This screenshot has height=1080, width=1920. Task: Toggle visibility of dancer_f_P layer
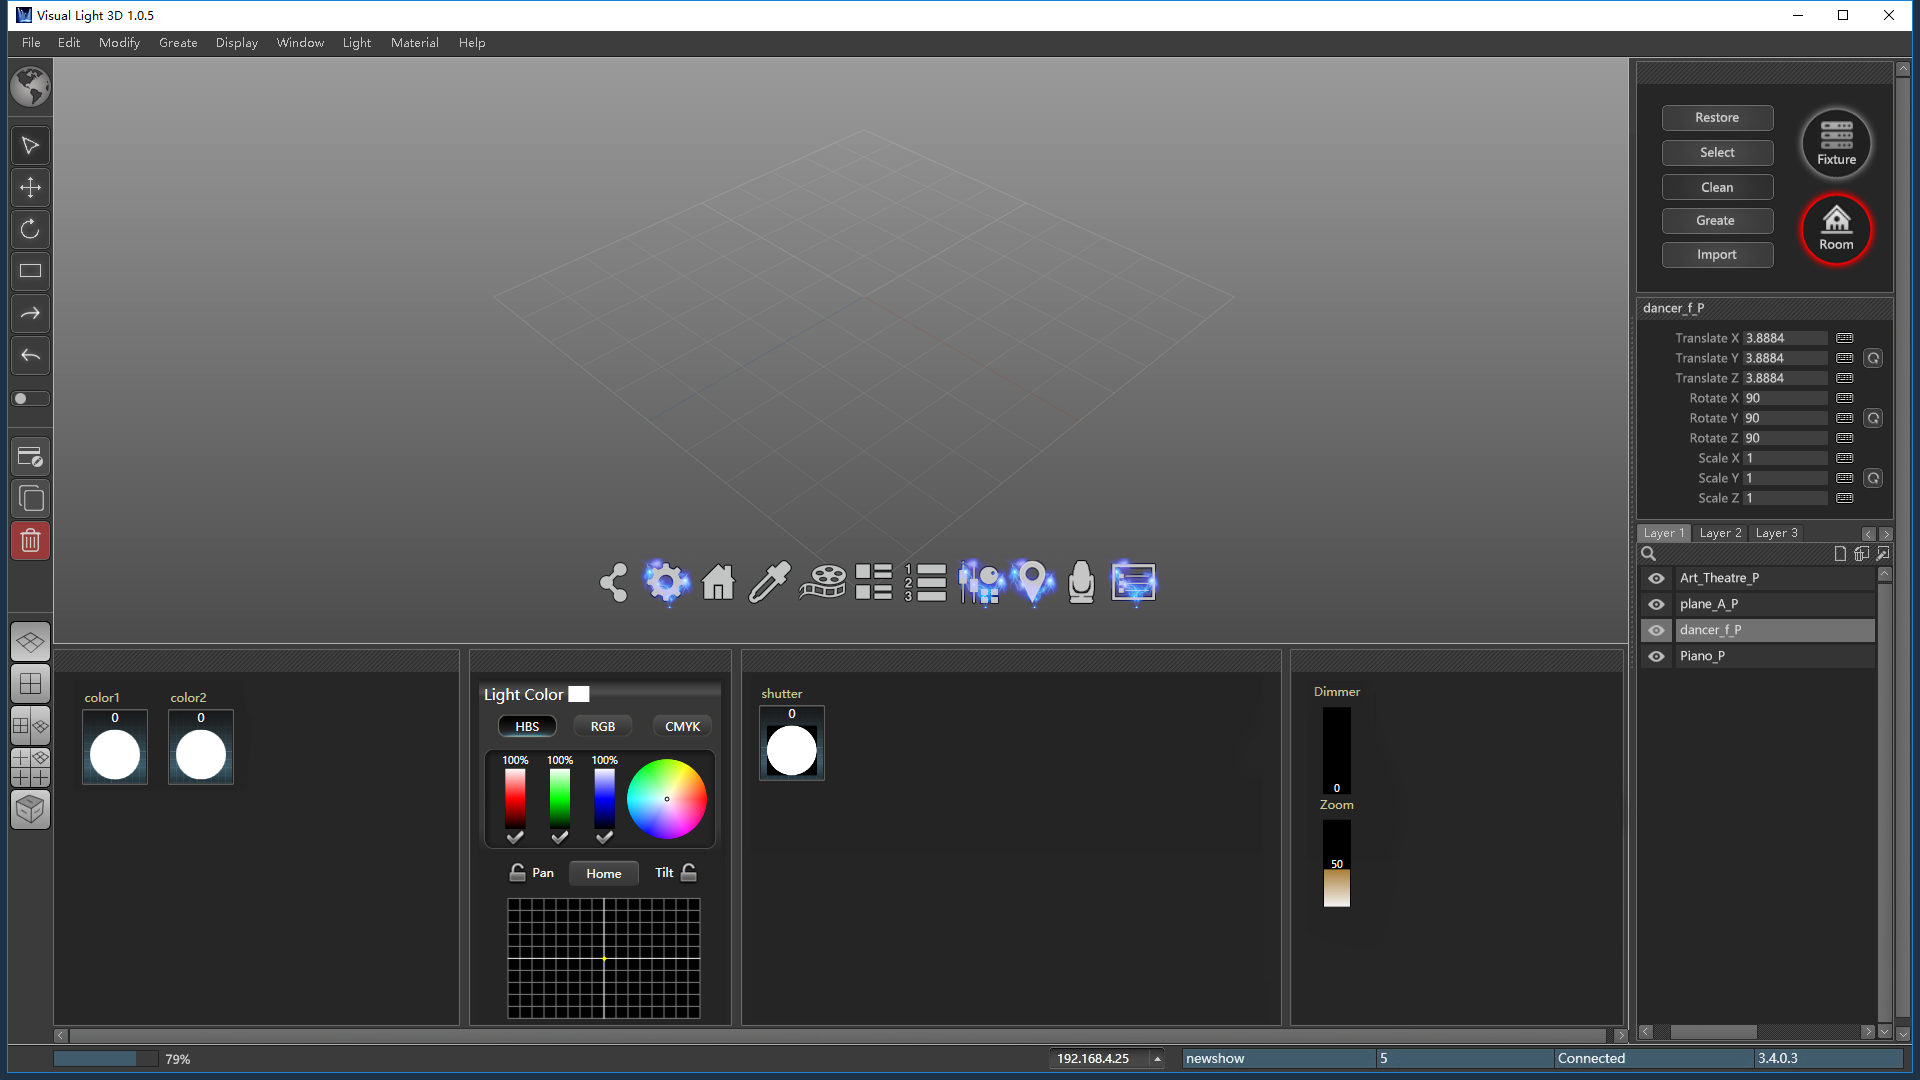click(1656, 629)
